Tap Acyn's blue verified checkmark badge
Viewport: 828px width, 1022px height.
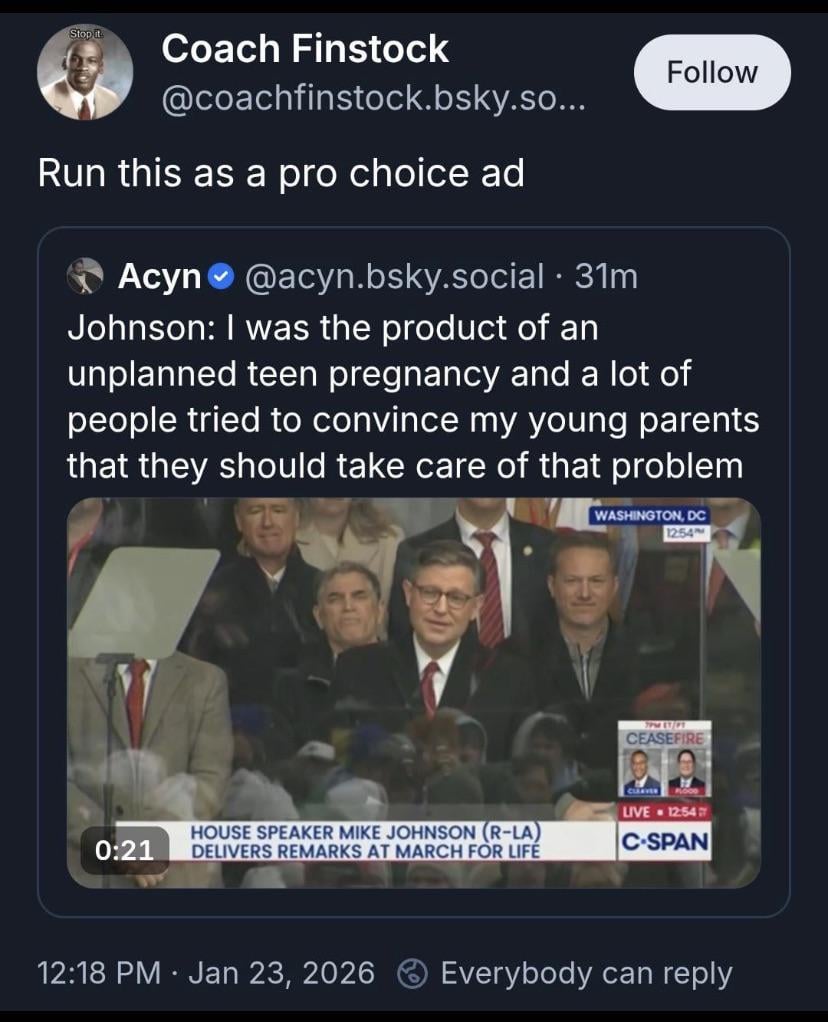pyautogui.click(x=223, y=276)
